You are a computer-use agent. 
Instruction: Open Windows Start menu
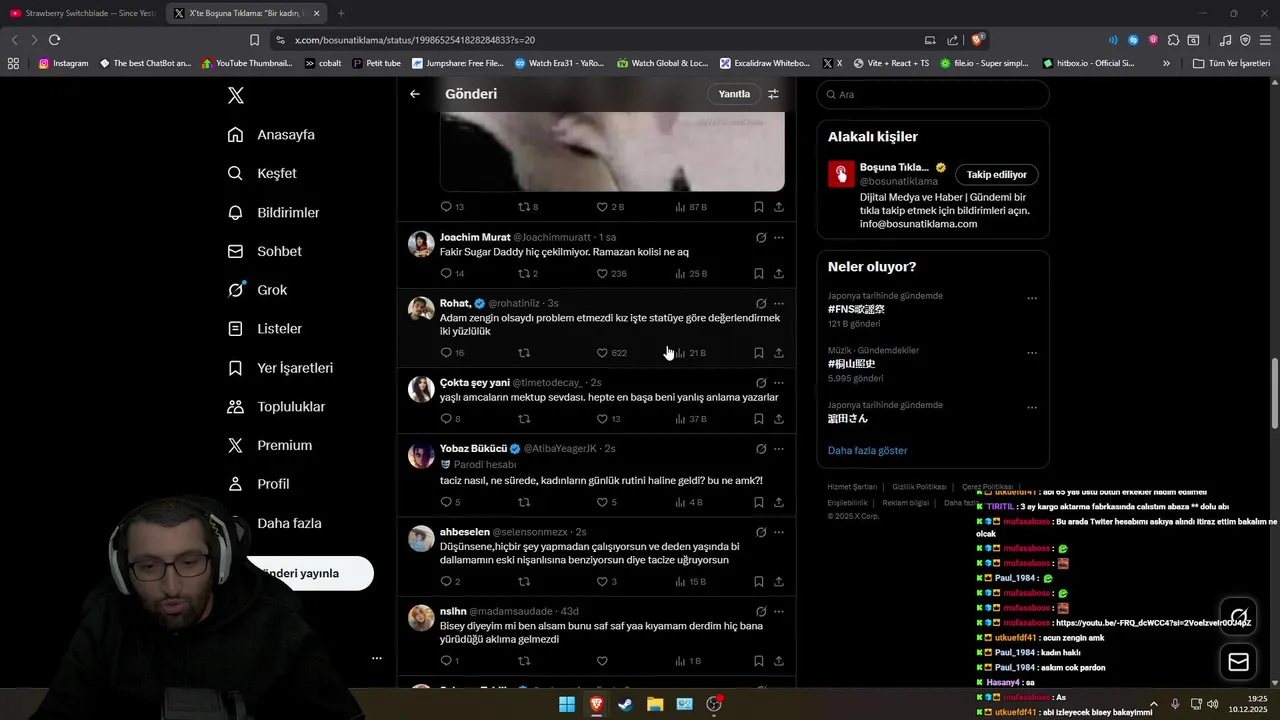click(x=567, y=704)
